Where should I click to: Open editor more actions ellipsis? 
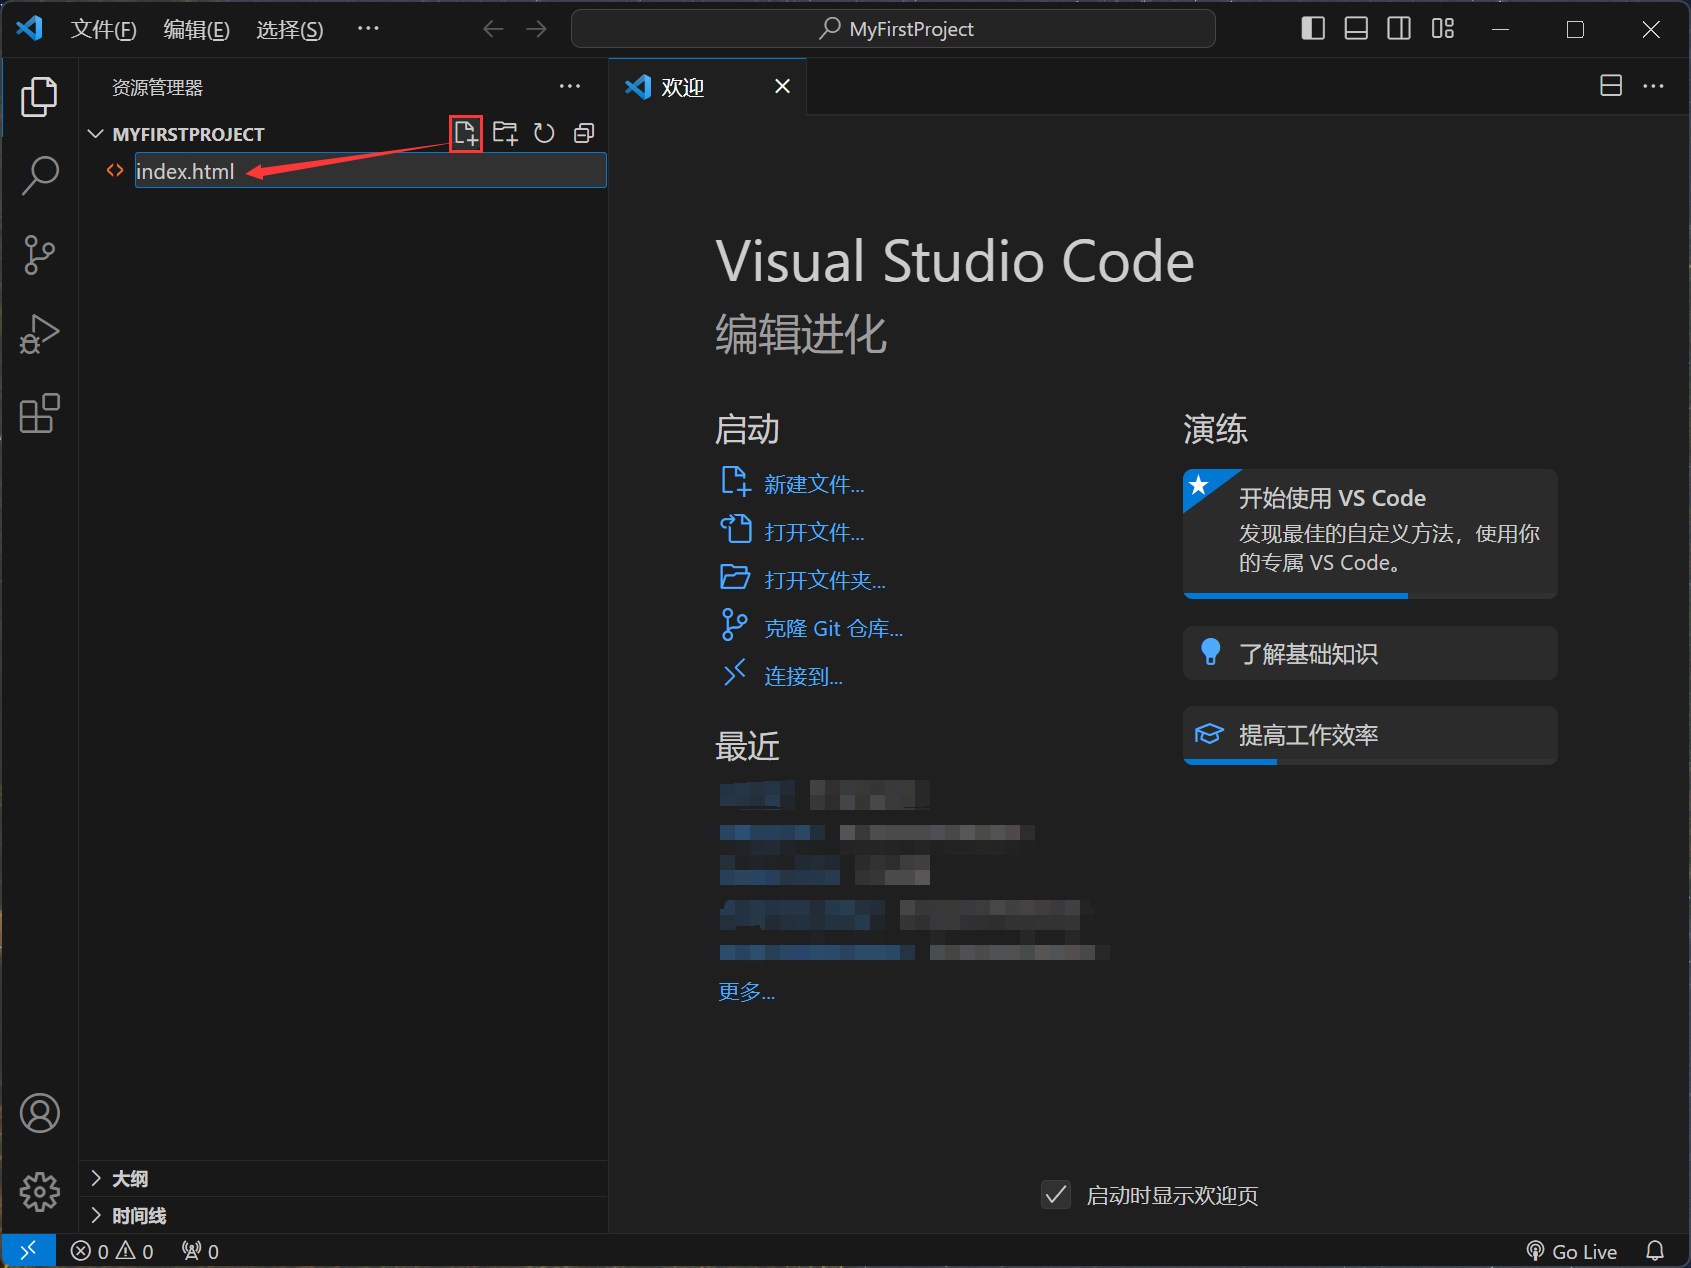pos(1654,86)
